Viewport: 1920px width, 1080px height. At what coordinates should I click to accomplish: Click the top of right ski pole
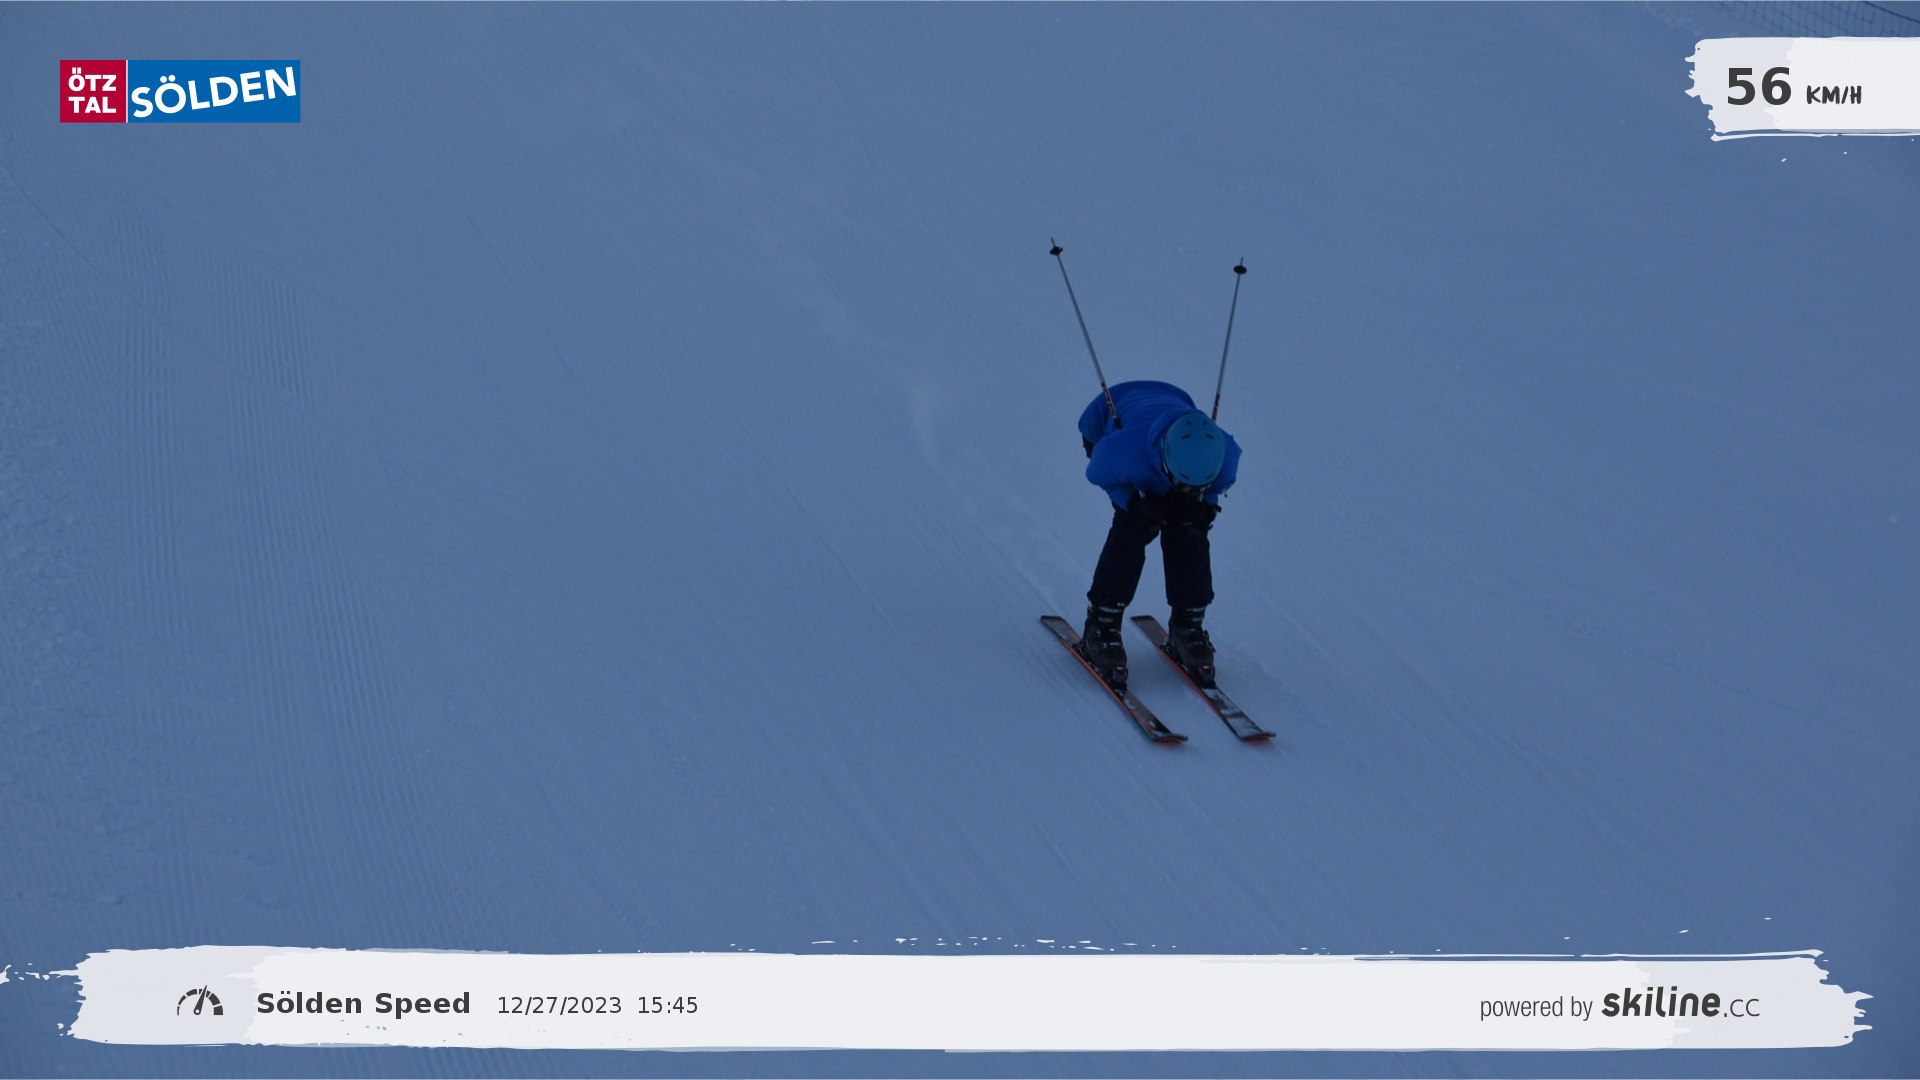[x=1240, y=267]
